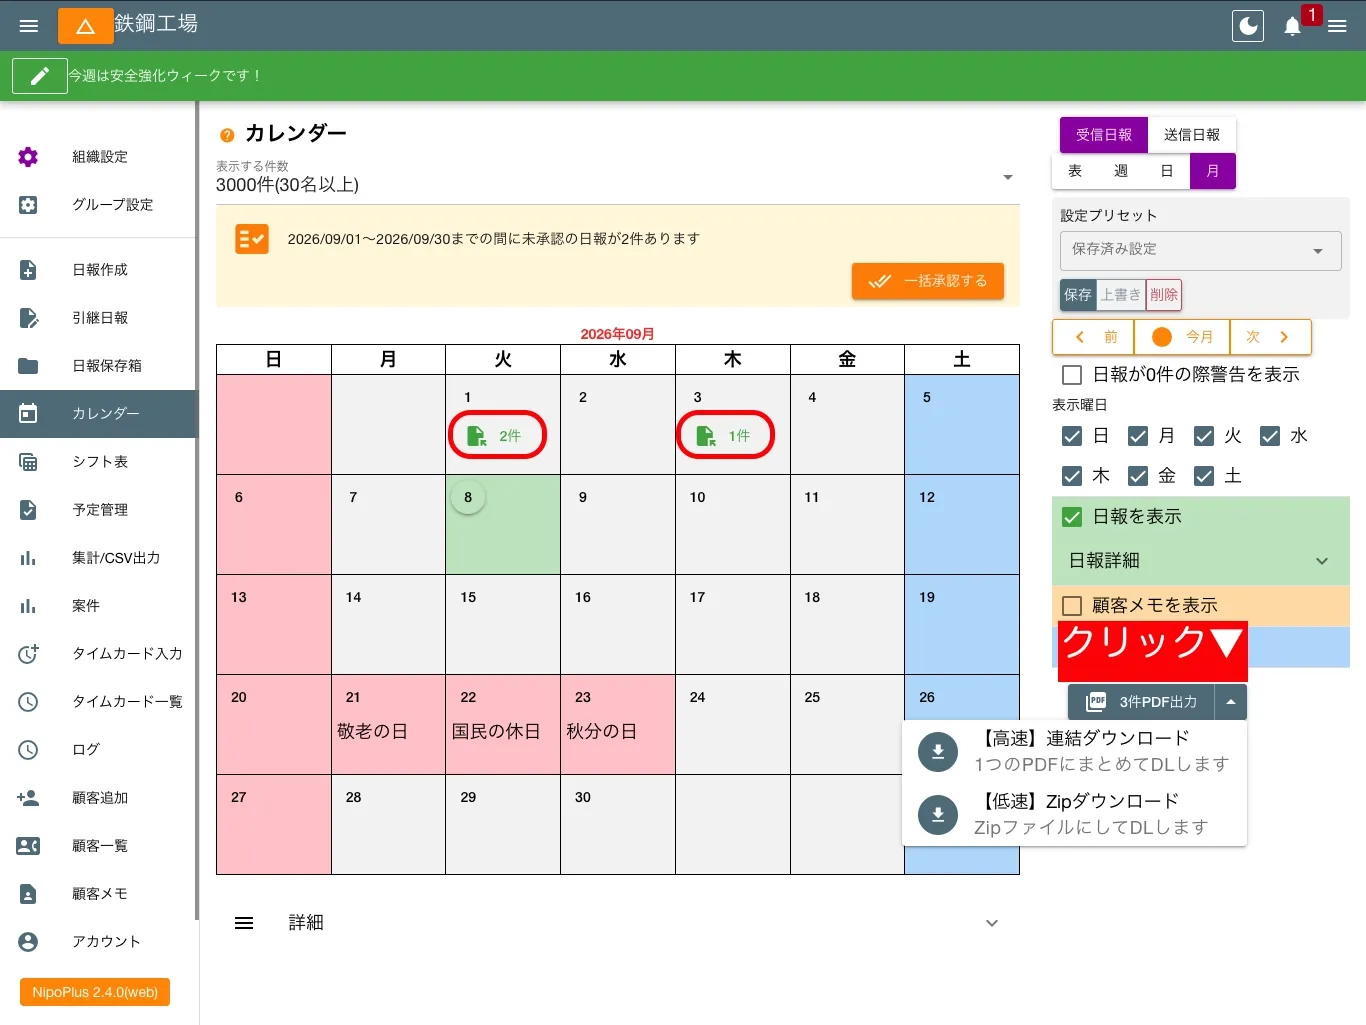This screenshot has height=1025, width=1366.
Task: Open ログ clock icon in sidebar
Action: [x=28, y=750]
